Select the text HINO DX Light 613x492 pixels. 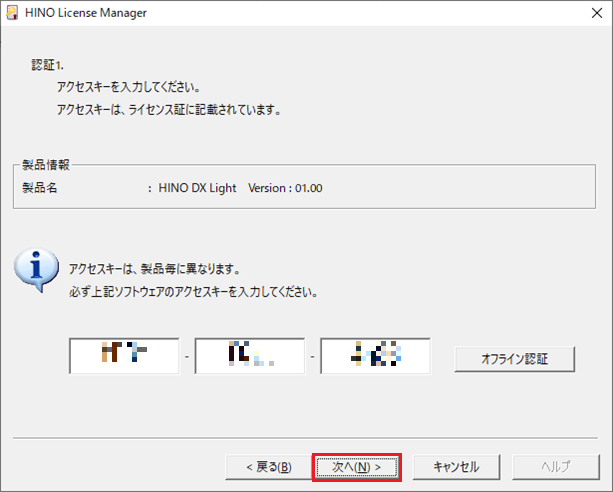(197, 188)
